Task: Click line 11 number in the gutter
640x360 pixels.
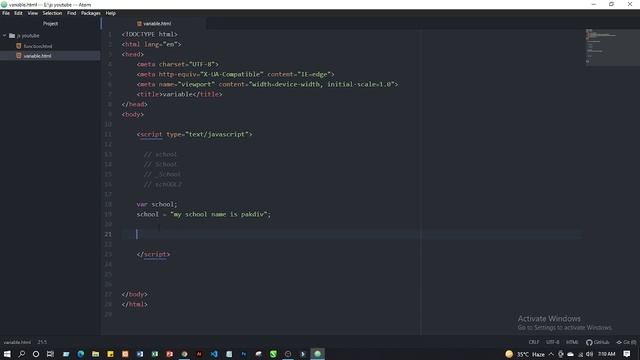Action: click(x=108, y=134)
